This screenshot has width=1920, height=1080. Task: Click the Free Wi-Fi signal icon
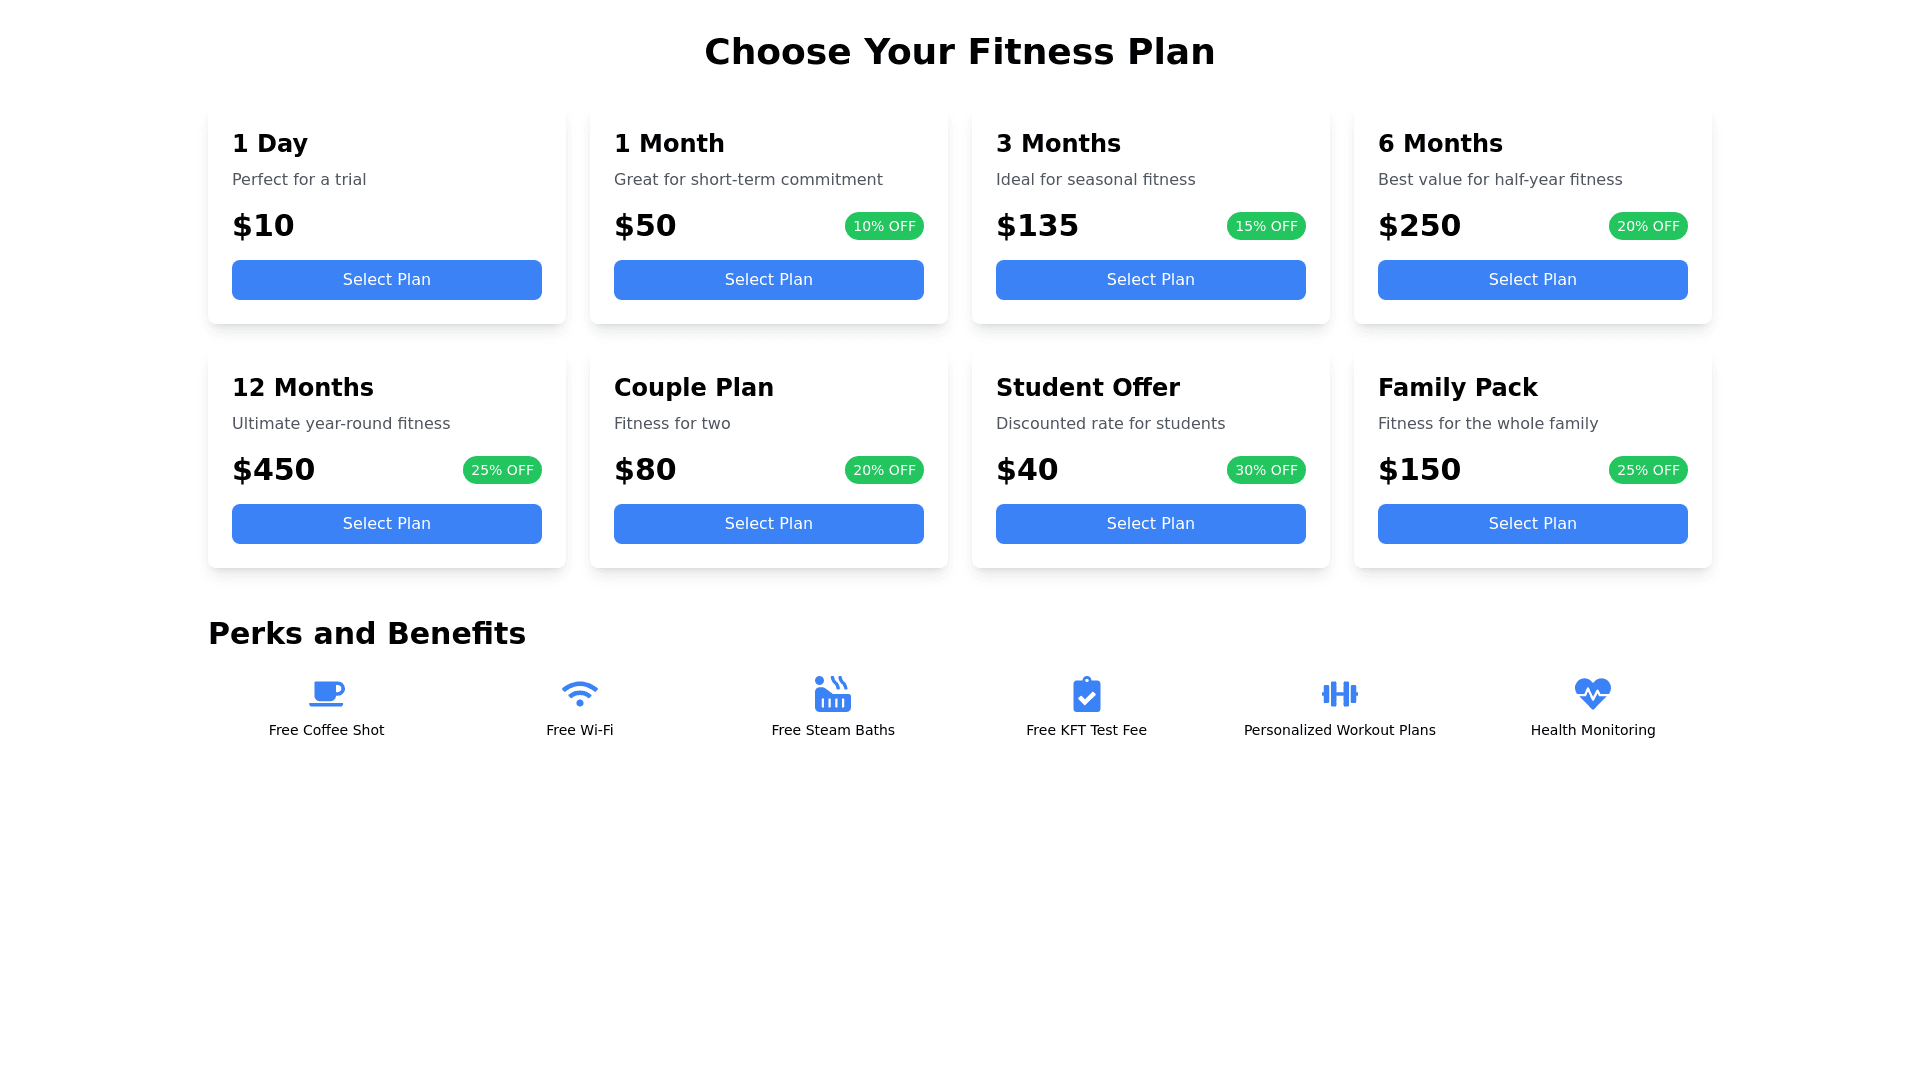pyautogui.click(x=580, y=693)
